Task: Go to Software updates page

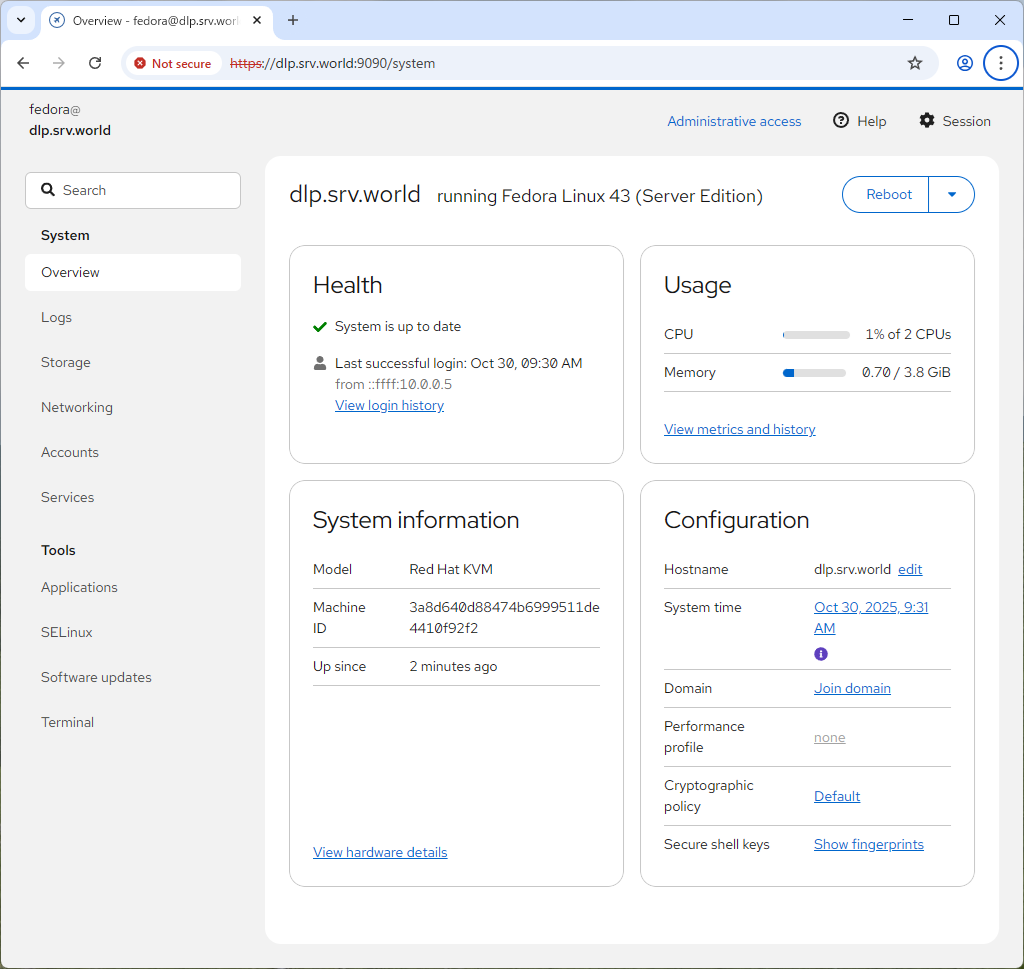Action: click(x=96, y=677)
